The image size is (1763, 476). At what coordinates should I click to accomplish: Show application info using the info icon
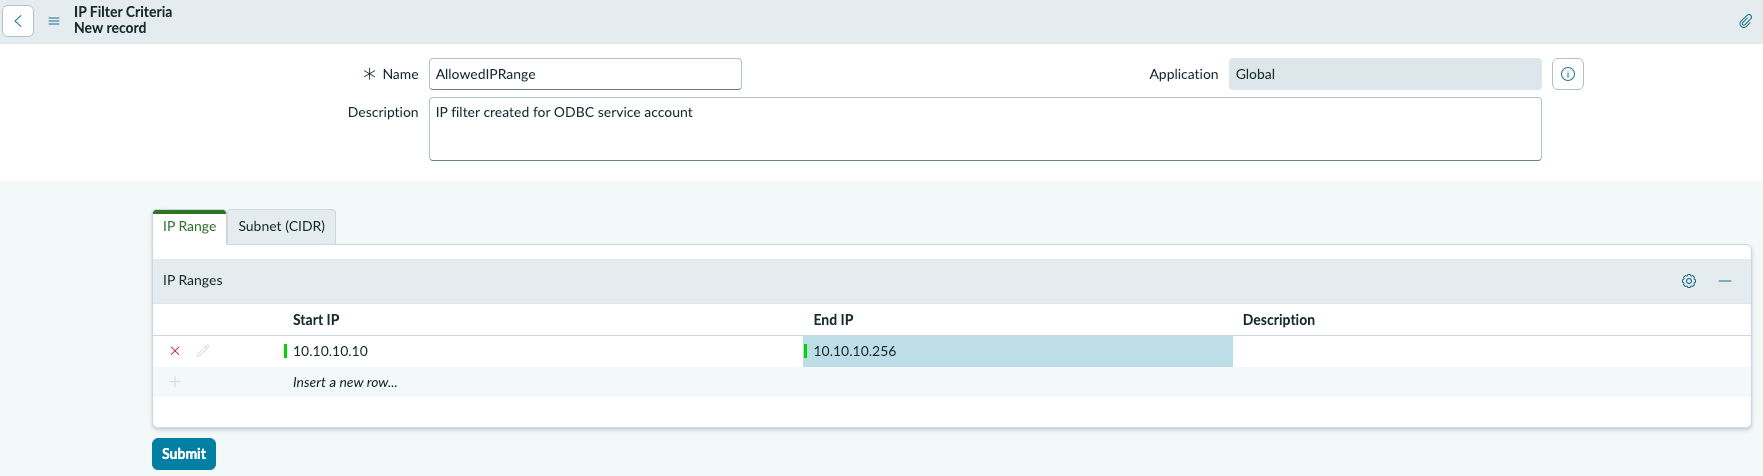1568,74
